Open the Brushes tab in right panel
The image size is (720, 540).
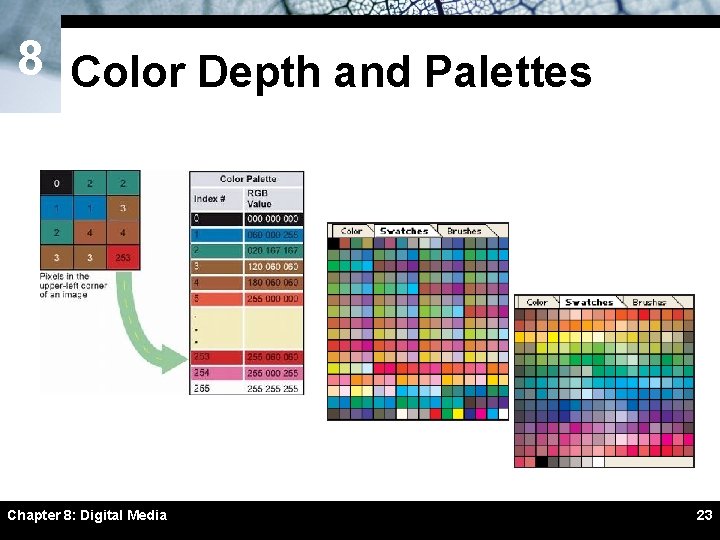pos(649,302)
